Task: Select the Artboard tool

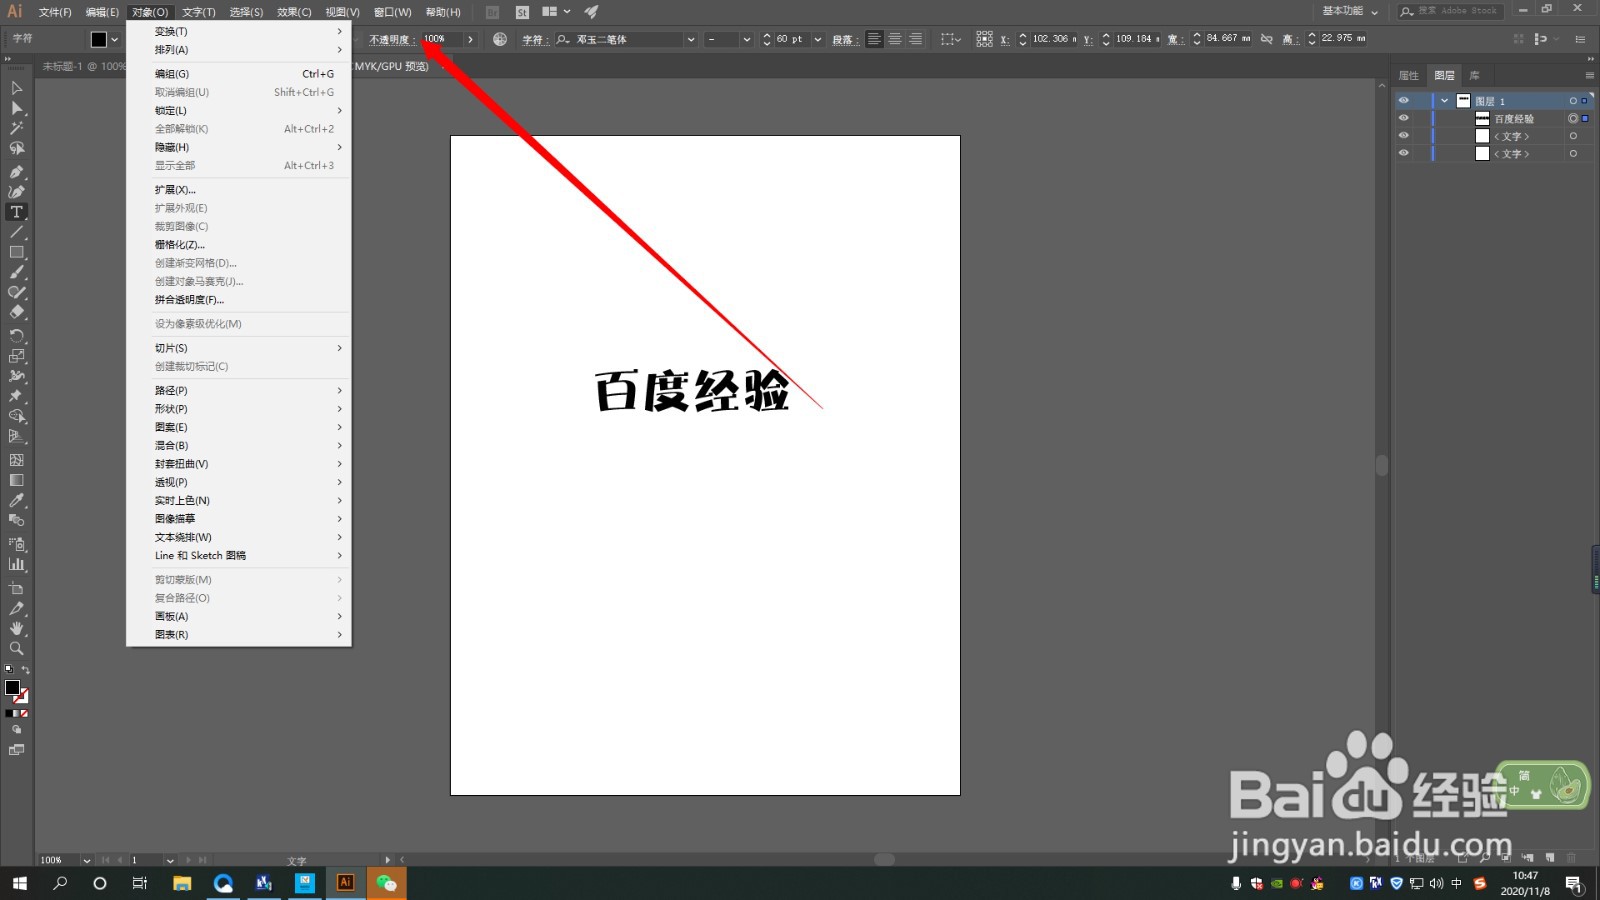Action: click(16, 588)
